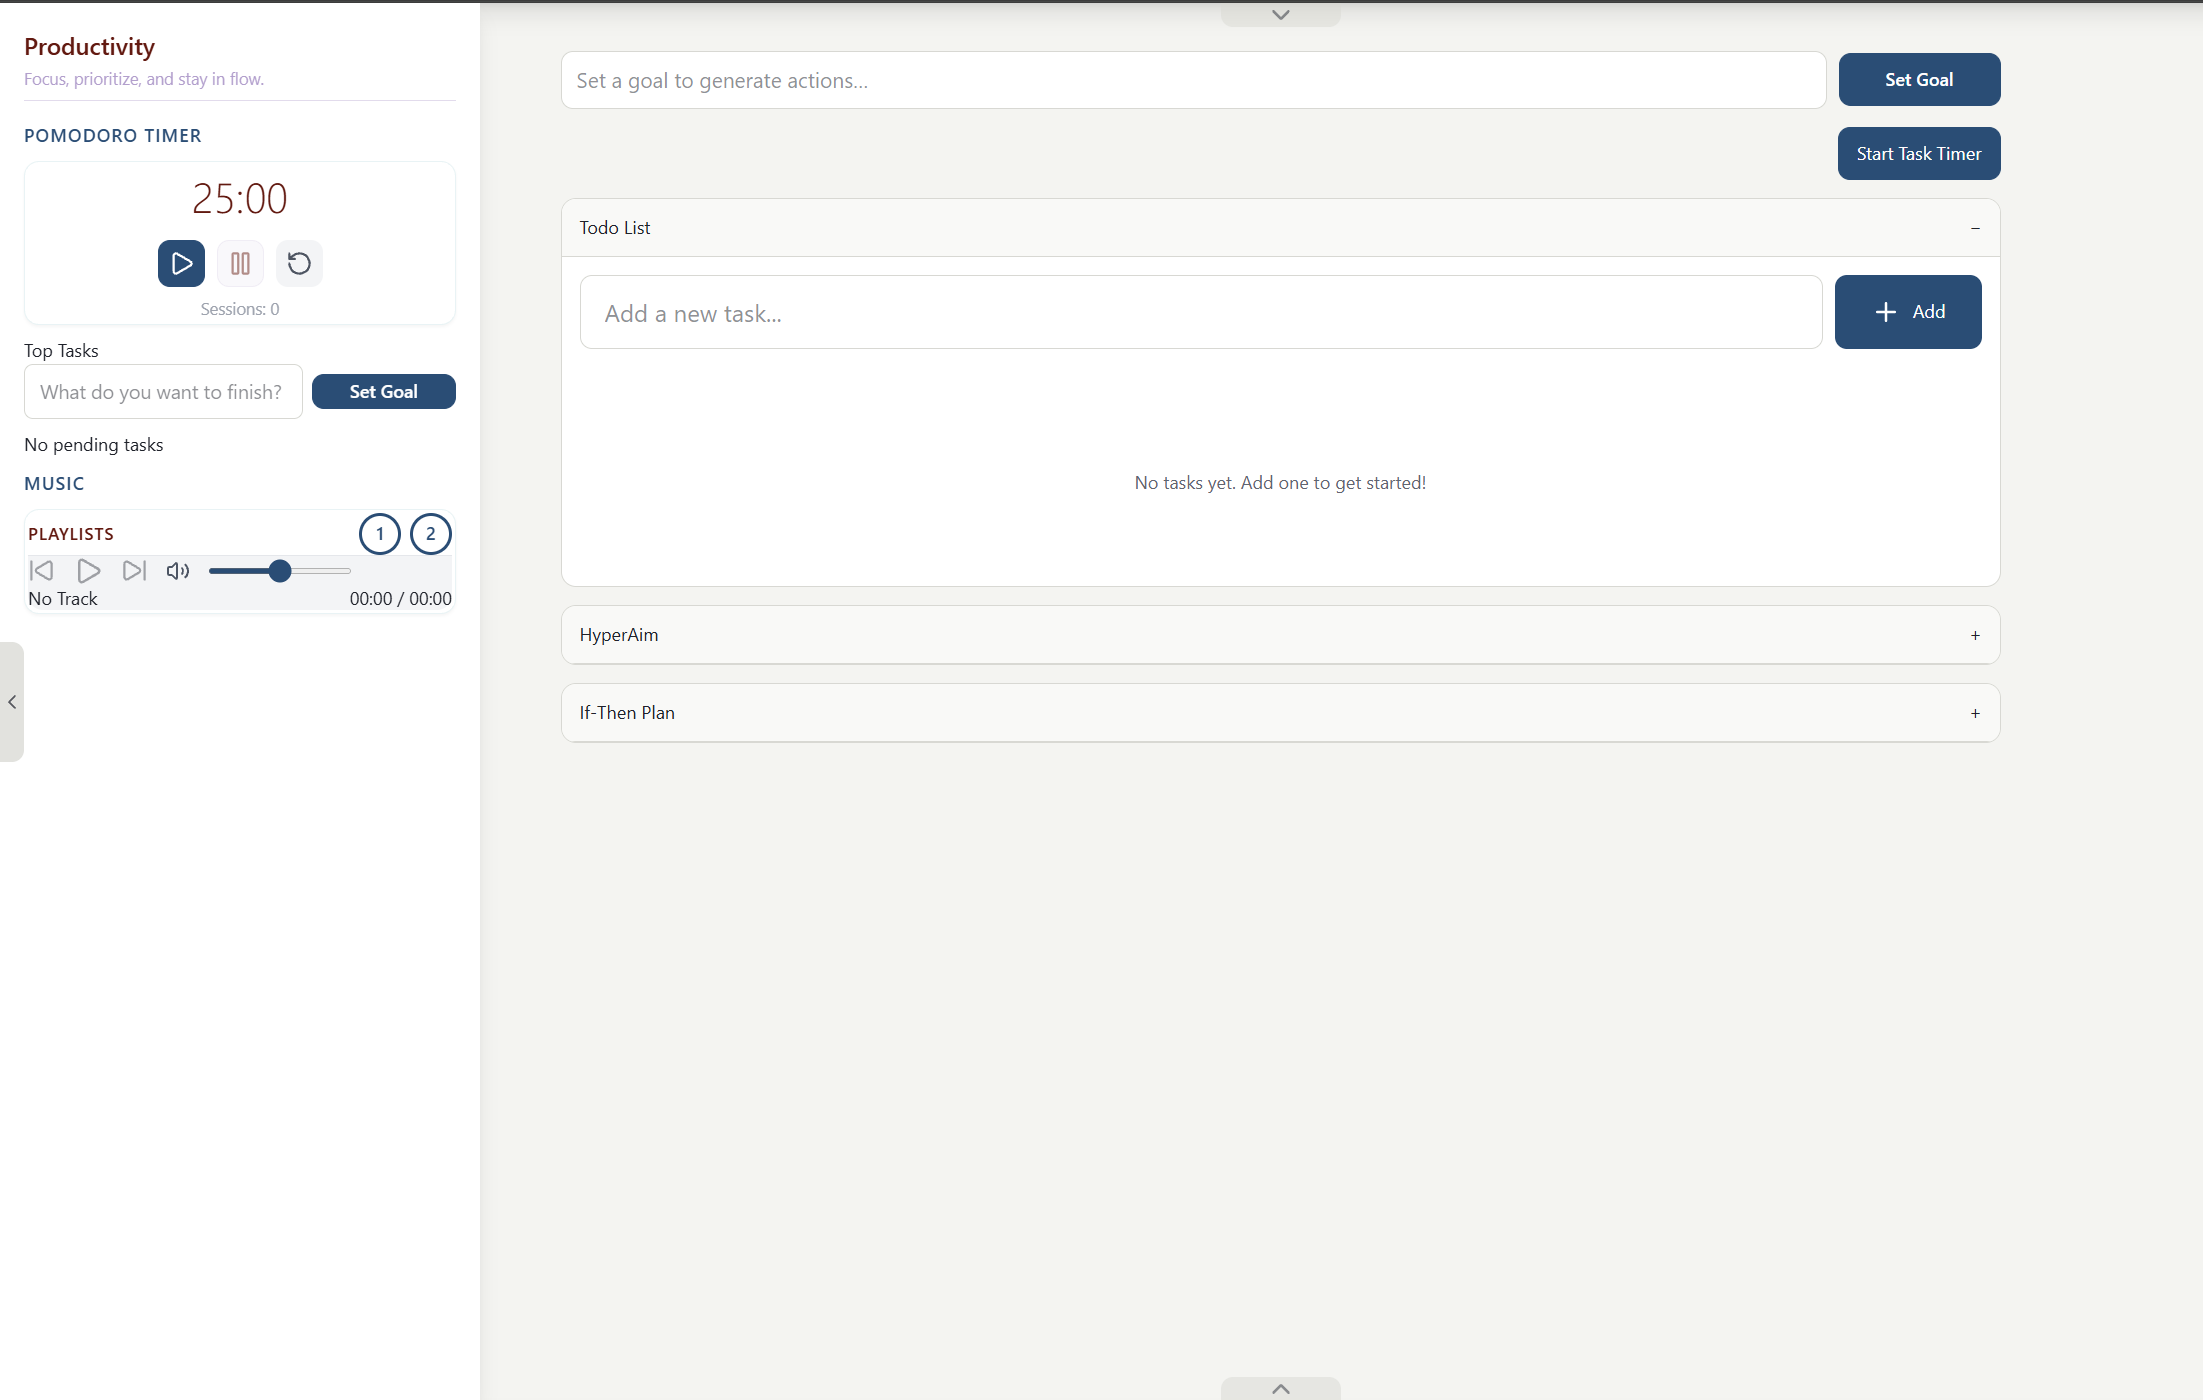Click the 'Add a new task' field

pyautogui.click(x=1200, y=313)
